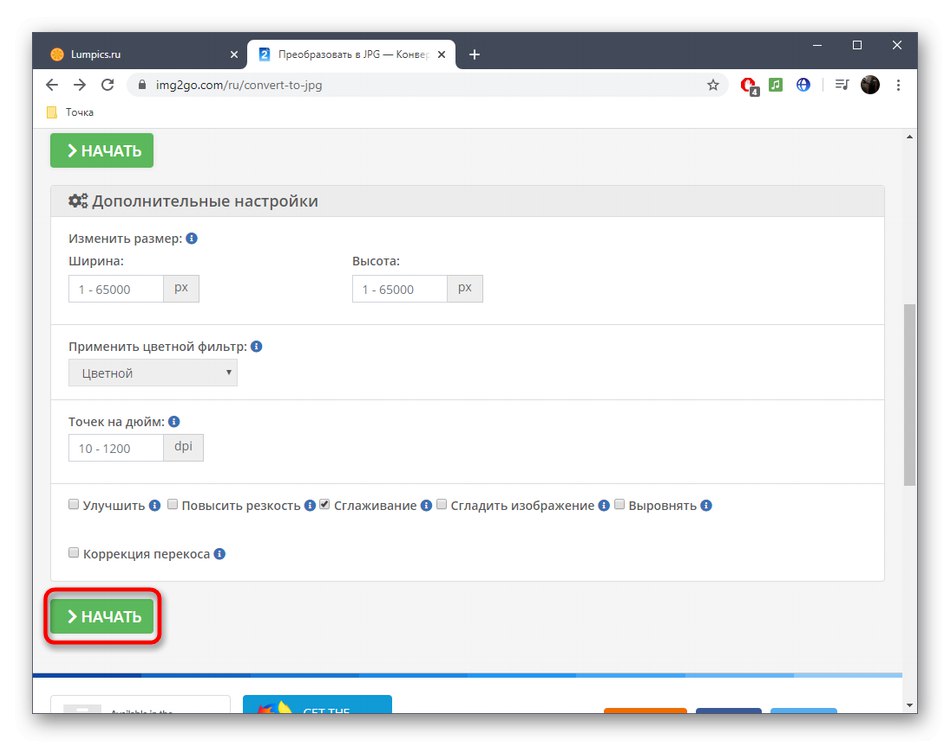Viewport: 950px width, 746px height.
Task: Open the red extension icon with badge 4
Action: click(x=749, y=85)
